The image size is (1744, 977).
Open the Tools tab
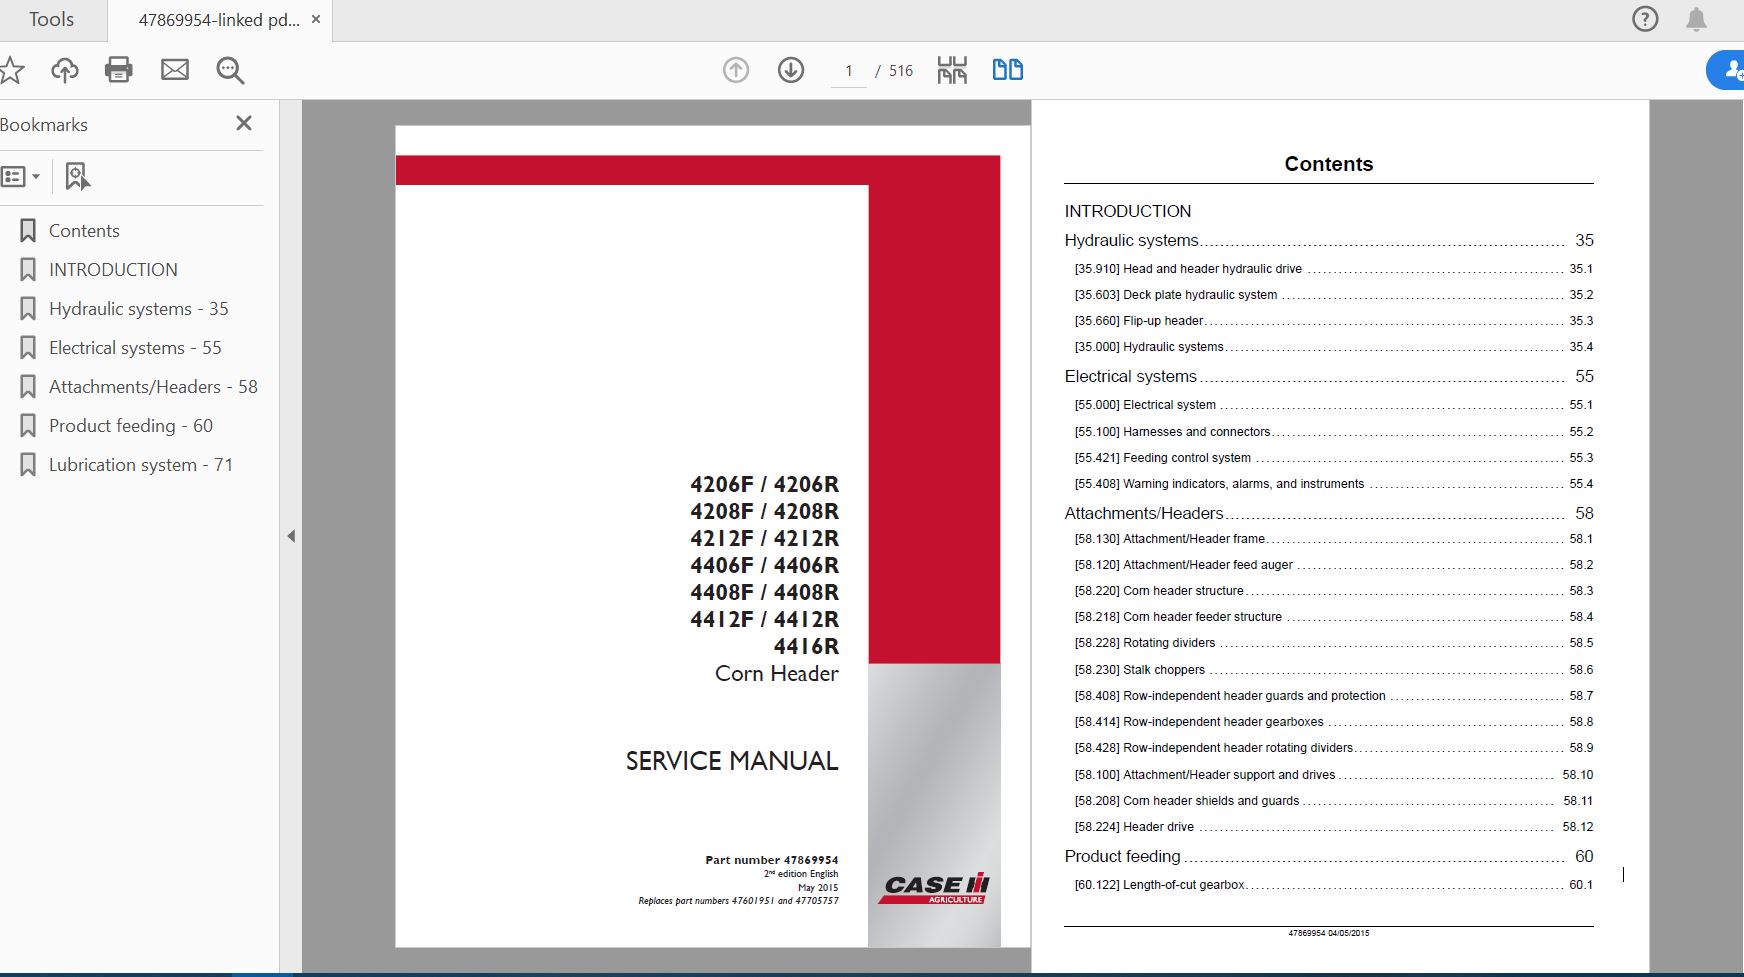click(52, 20)
